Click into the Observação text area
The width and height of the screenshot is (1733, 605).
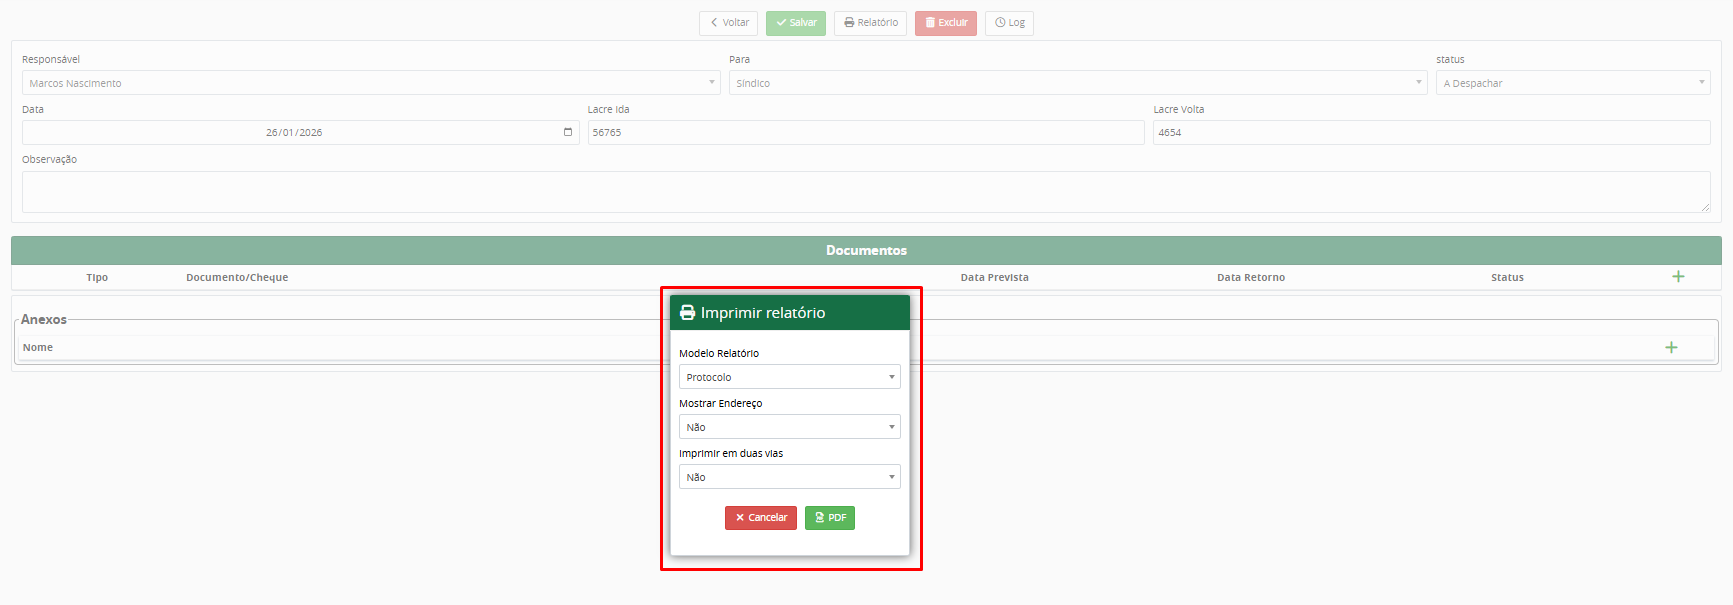coord(865,191)
